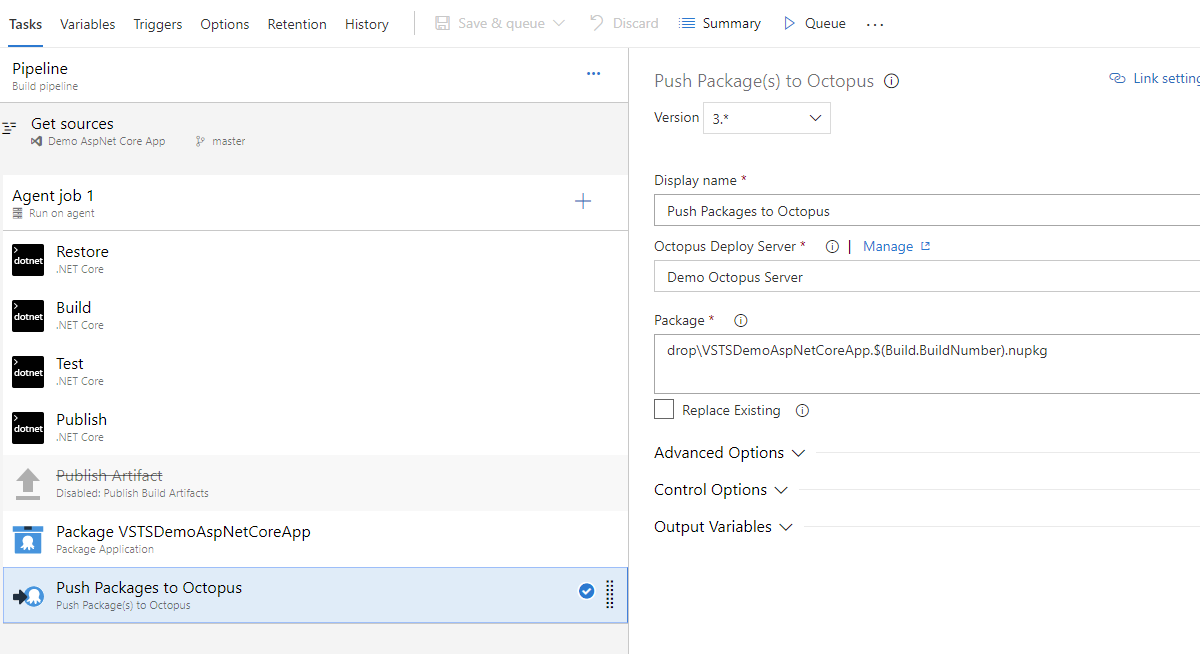Select the Restore .NET Core task

tap(82, 258)
